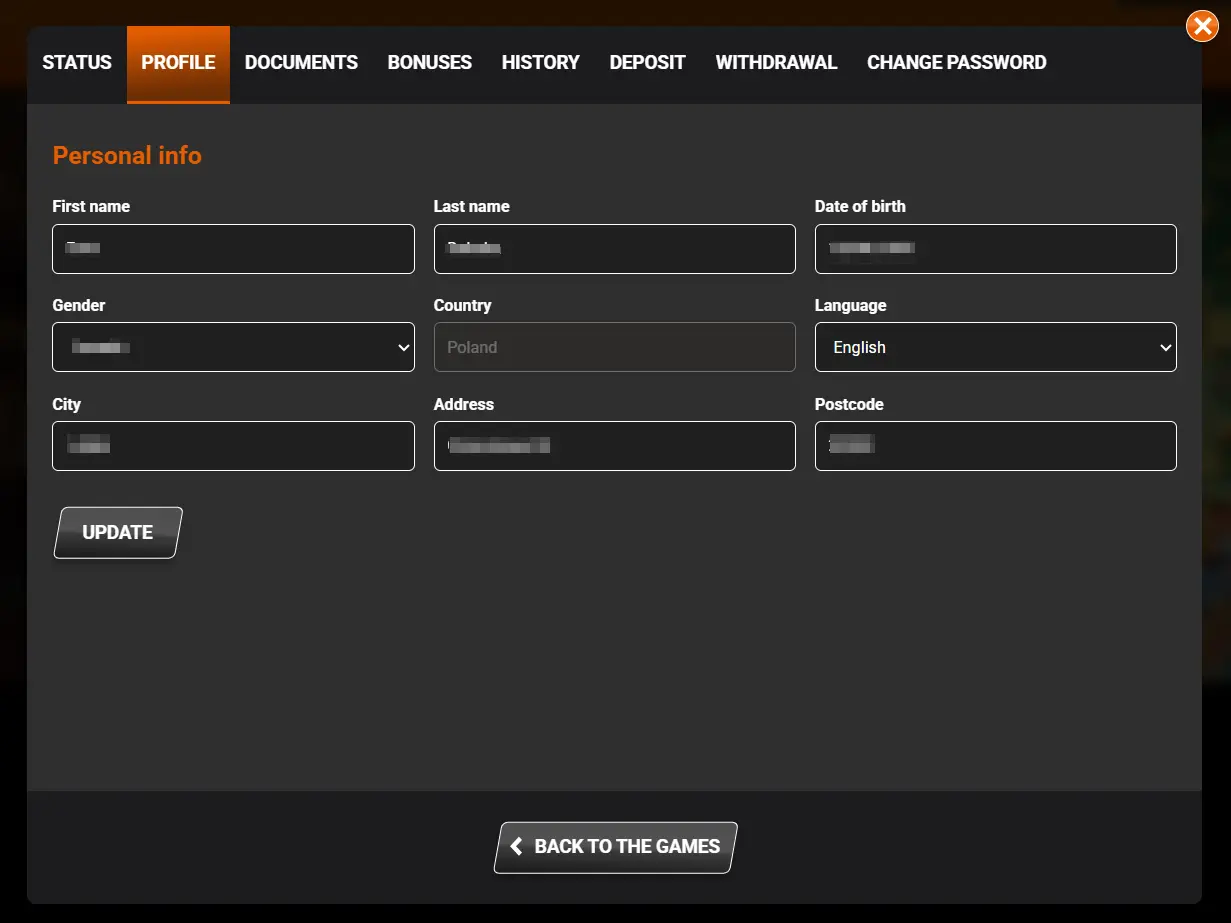Click the Date of birth field
This screenshot has width=1231, height=923.
[x=996, y=249]
